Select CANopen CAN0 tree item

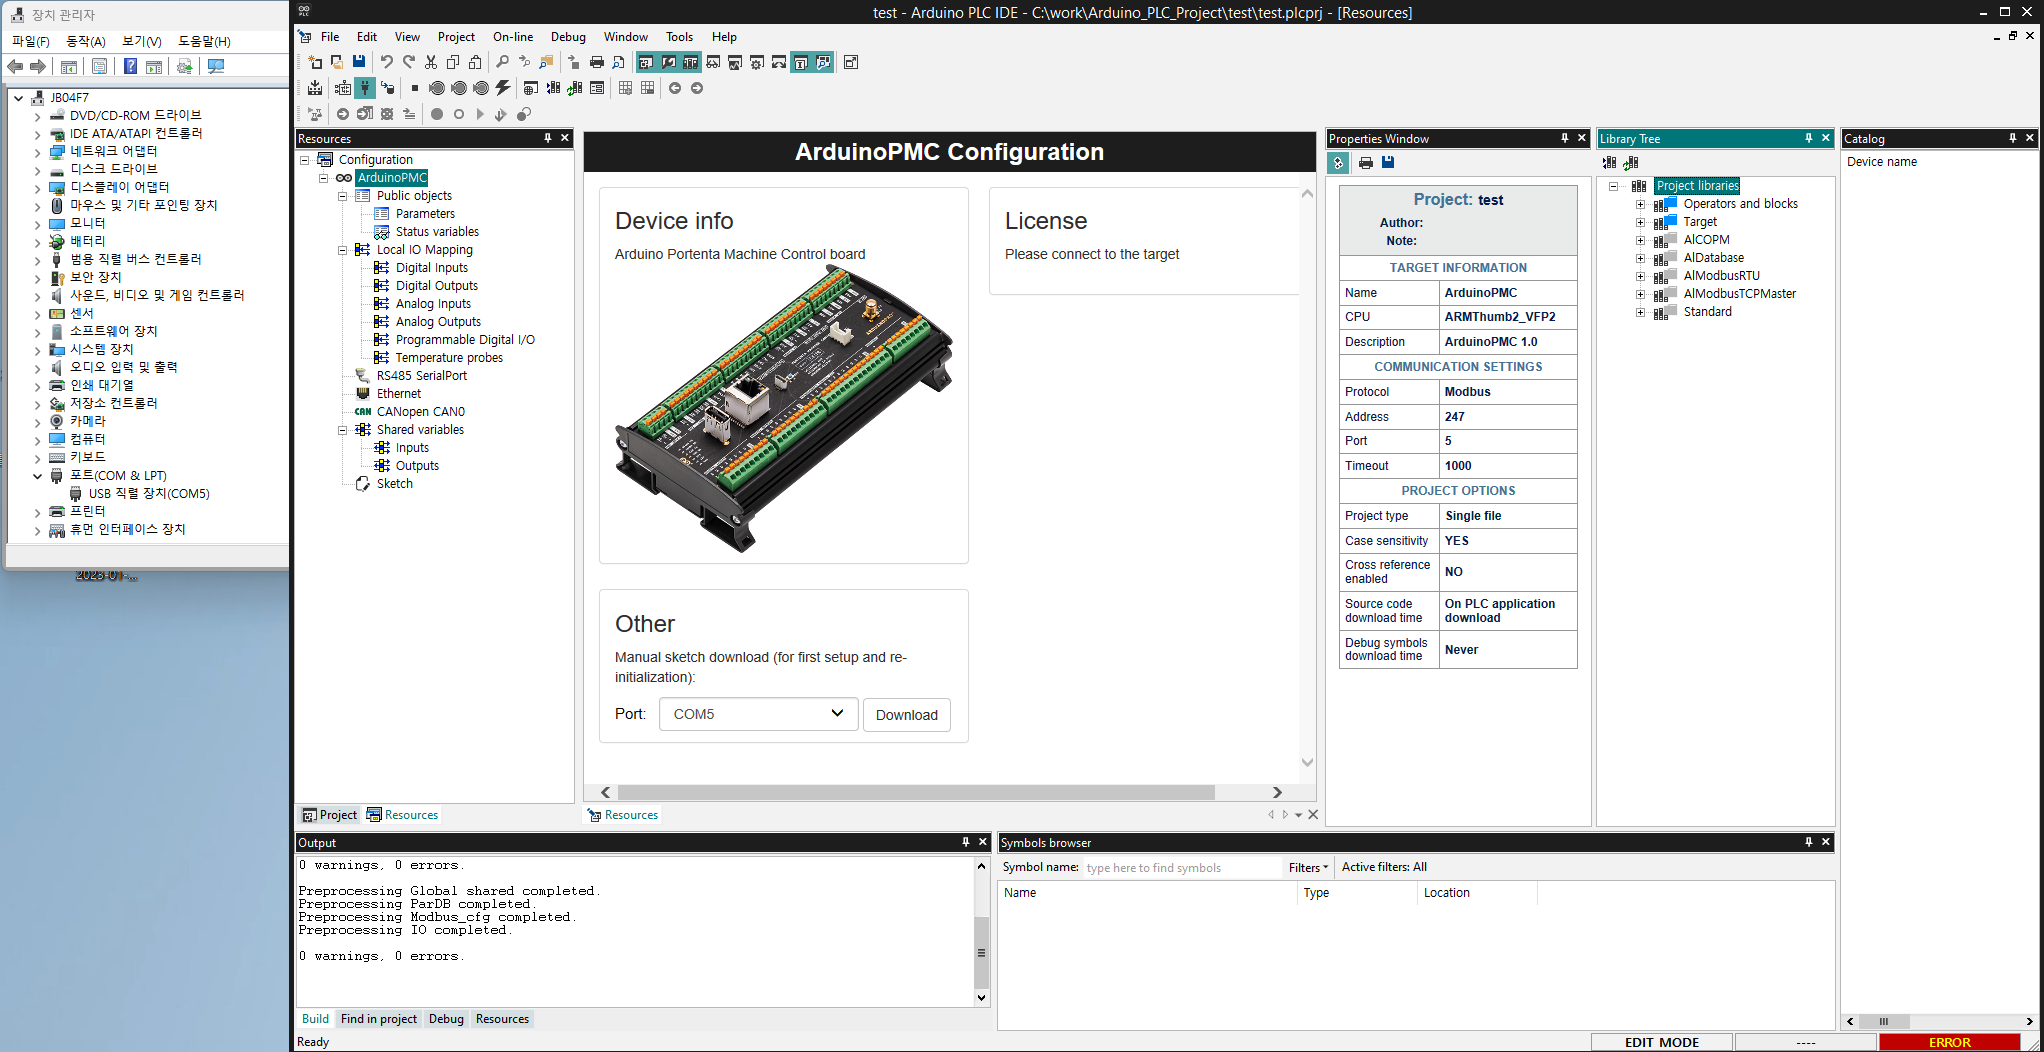[x=421, y=412]
